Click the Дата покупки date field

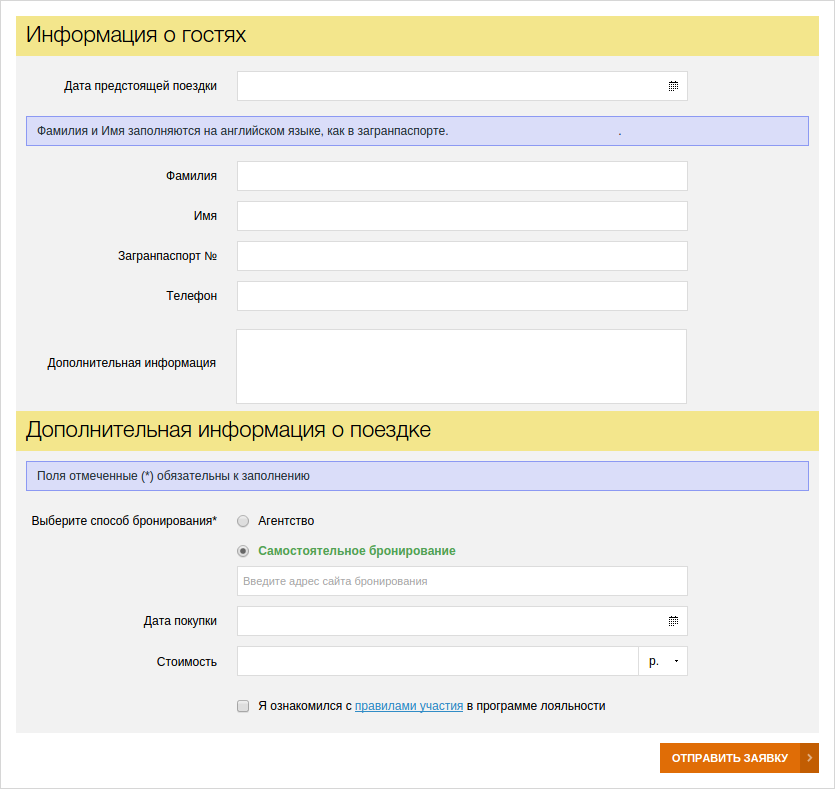click(462, 621)
